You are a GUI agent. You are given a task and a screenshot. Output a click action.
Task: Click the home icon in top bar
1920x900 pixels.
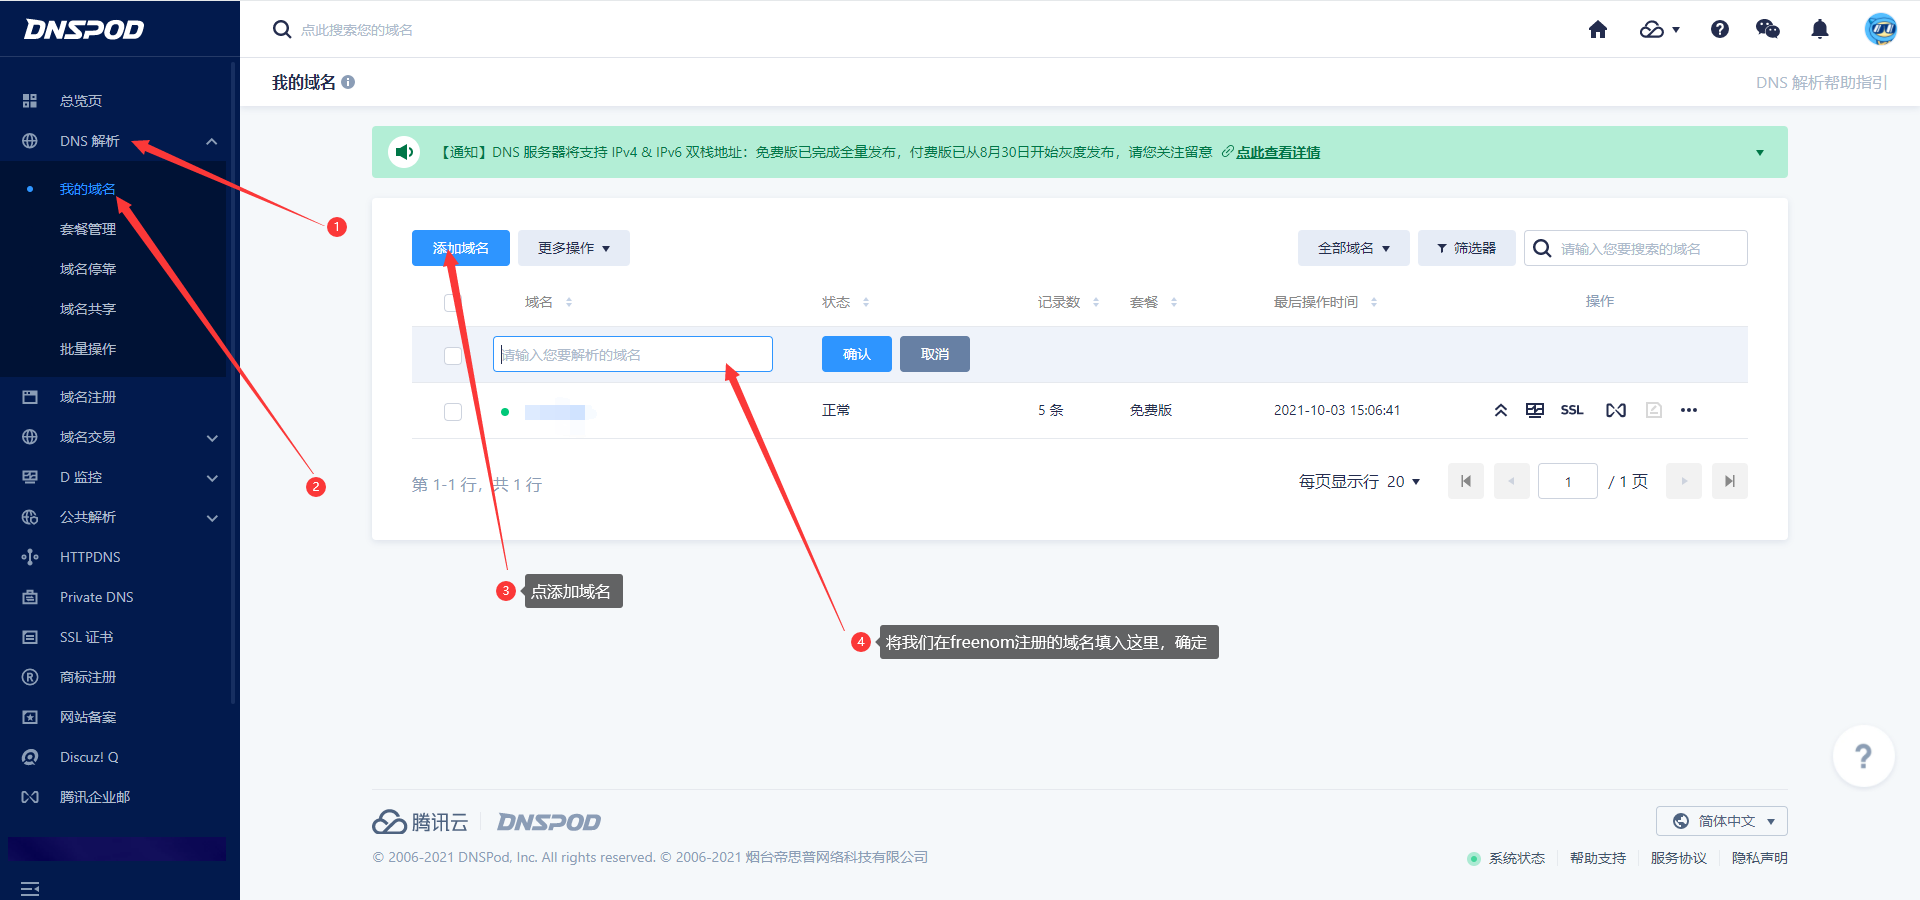(1597, 30)
